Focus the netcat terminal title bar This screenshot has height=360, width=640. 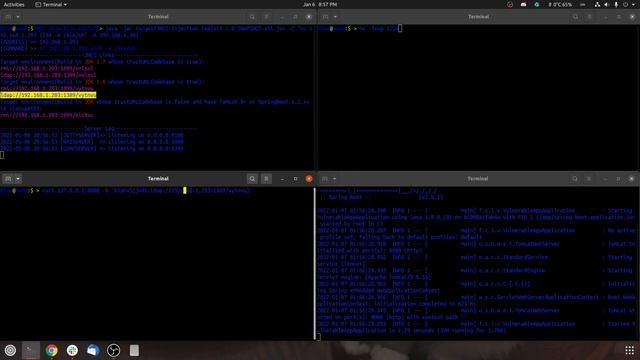click(478, 17)
